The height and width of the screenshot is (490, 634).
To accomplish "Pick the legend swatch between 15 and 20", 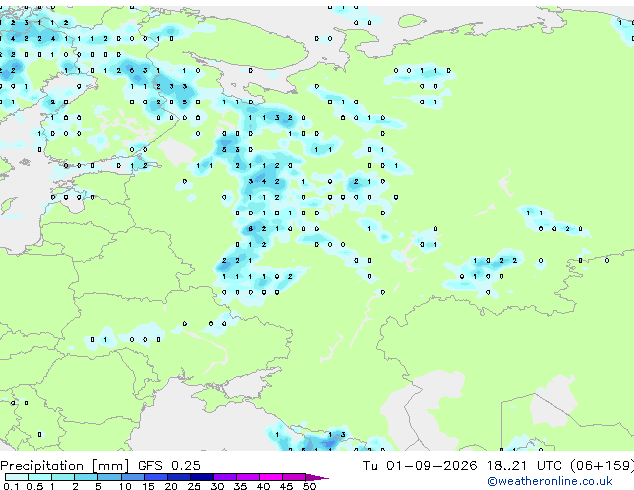I will click(155, 477).
